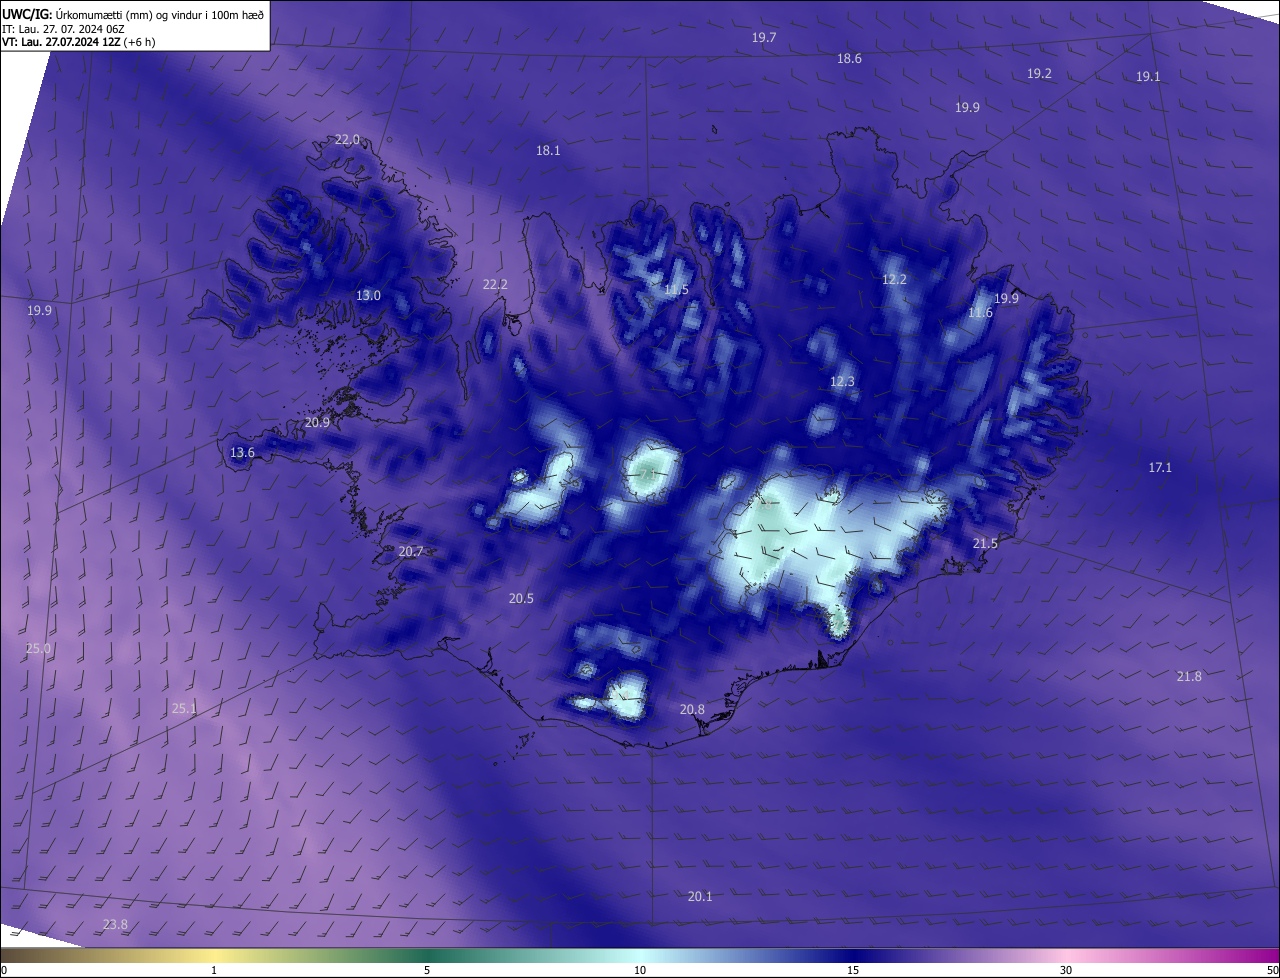Click the 20.9 value label

(x=317, y=423)
